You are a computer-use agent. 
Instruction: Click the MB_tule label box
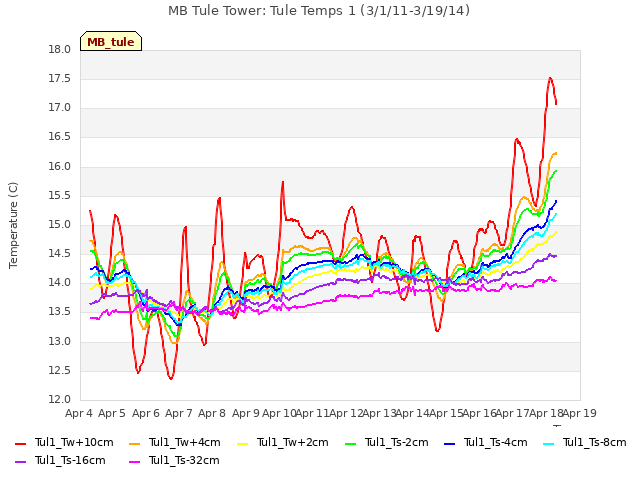point(111,41)
